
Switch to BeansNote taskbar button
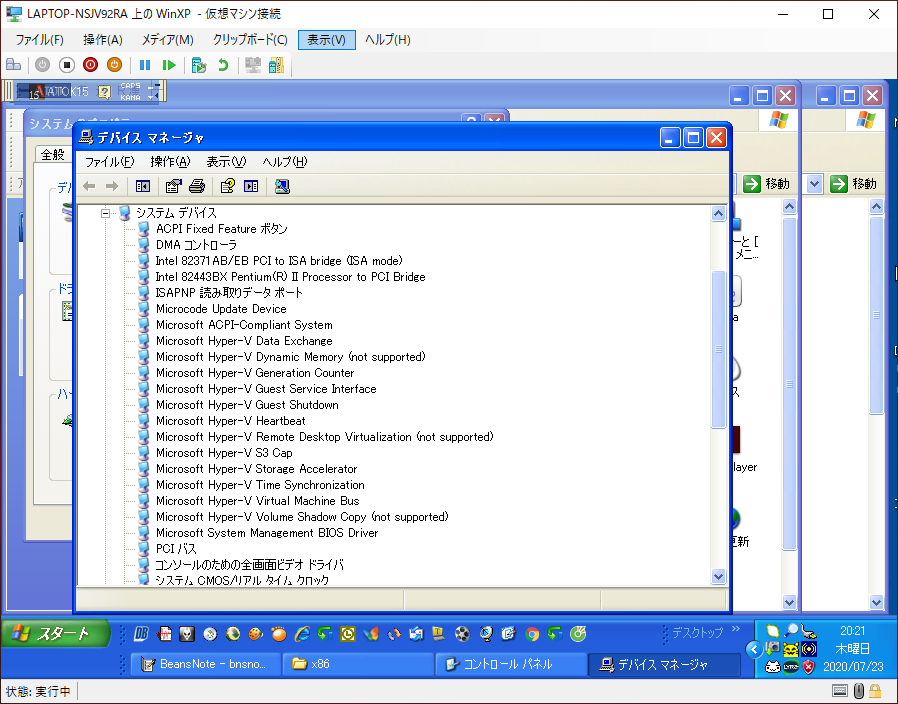[205, 664]
